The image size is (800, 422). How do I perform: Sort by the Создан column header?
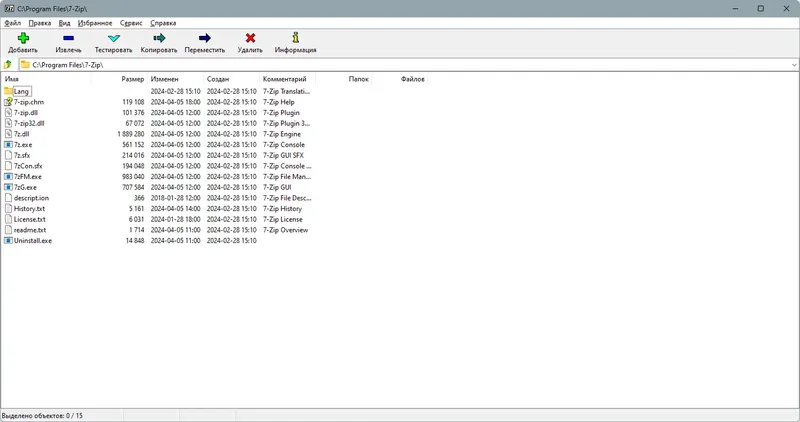click(232, 79)
